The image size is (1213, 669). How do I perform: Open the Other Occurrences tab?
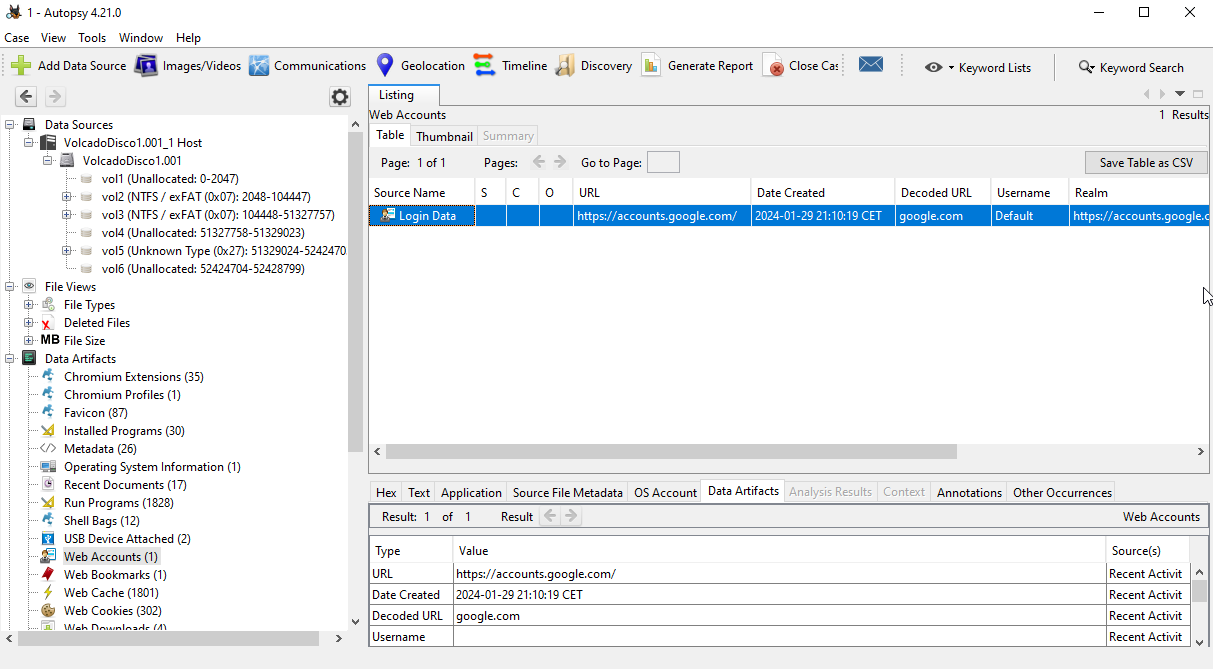pyautogui.click(x=1062, y=492)
